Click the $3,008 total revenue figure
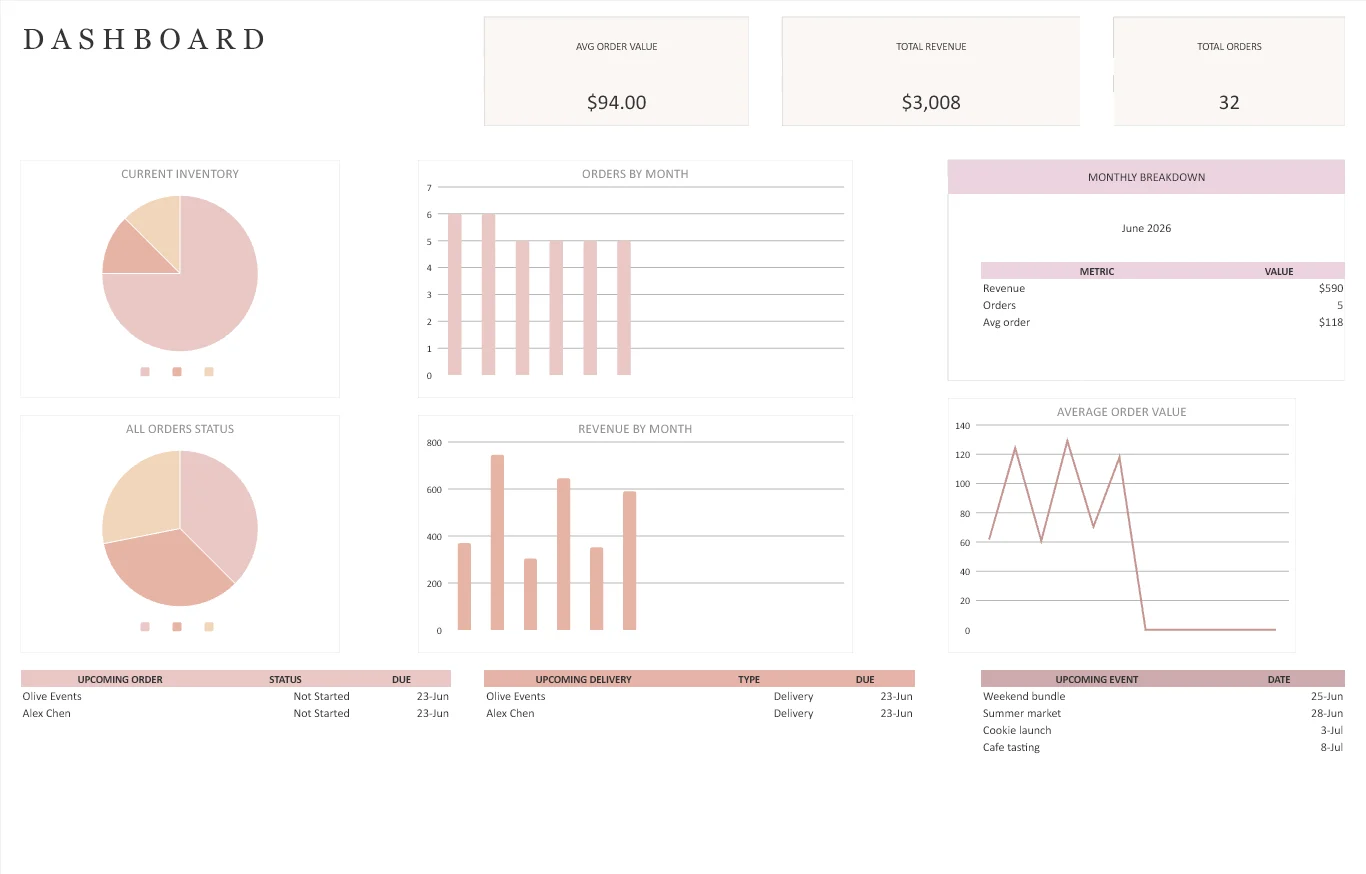The height and width of the screenshot is (874, 1366). [x=931, y=102]
